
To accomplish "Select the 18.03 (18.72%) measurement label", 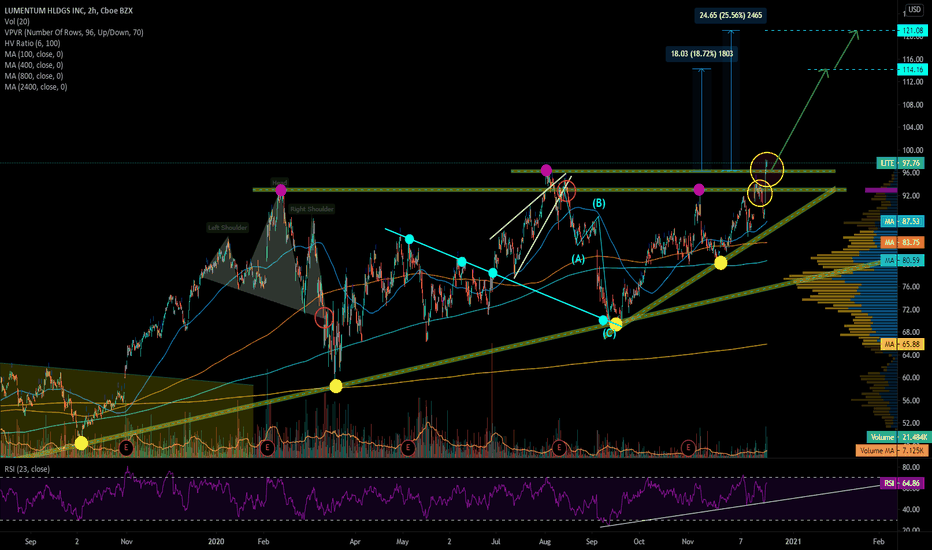I will click(x=702, y=54).
